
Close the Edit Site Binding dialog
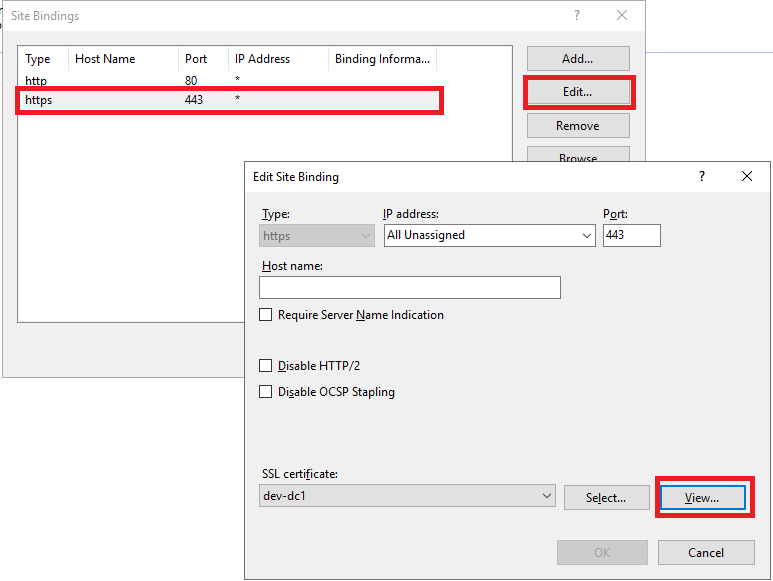pyautogui.click(x=746, y=176)
